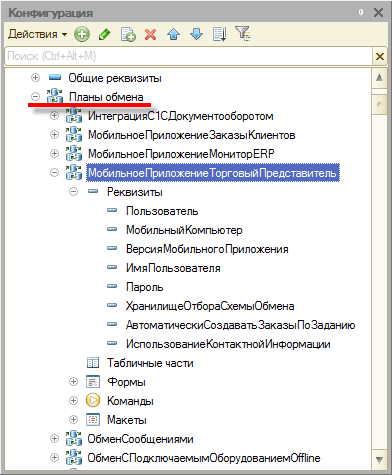The image size is (392, 475).
Task: Select the Общие реквизиты tree item
Action: 115,78
